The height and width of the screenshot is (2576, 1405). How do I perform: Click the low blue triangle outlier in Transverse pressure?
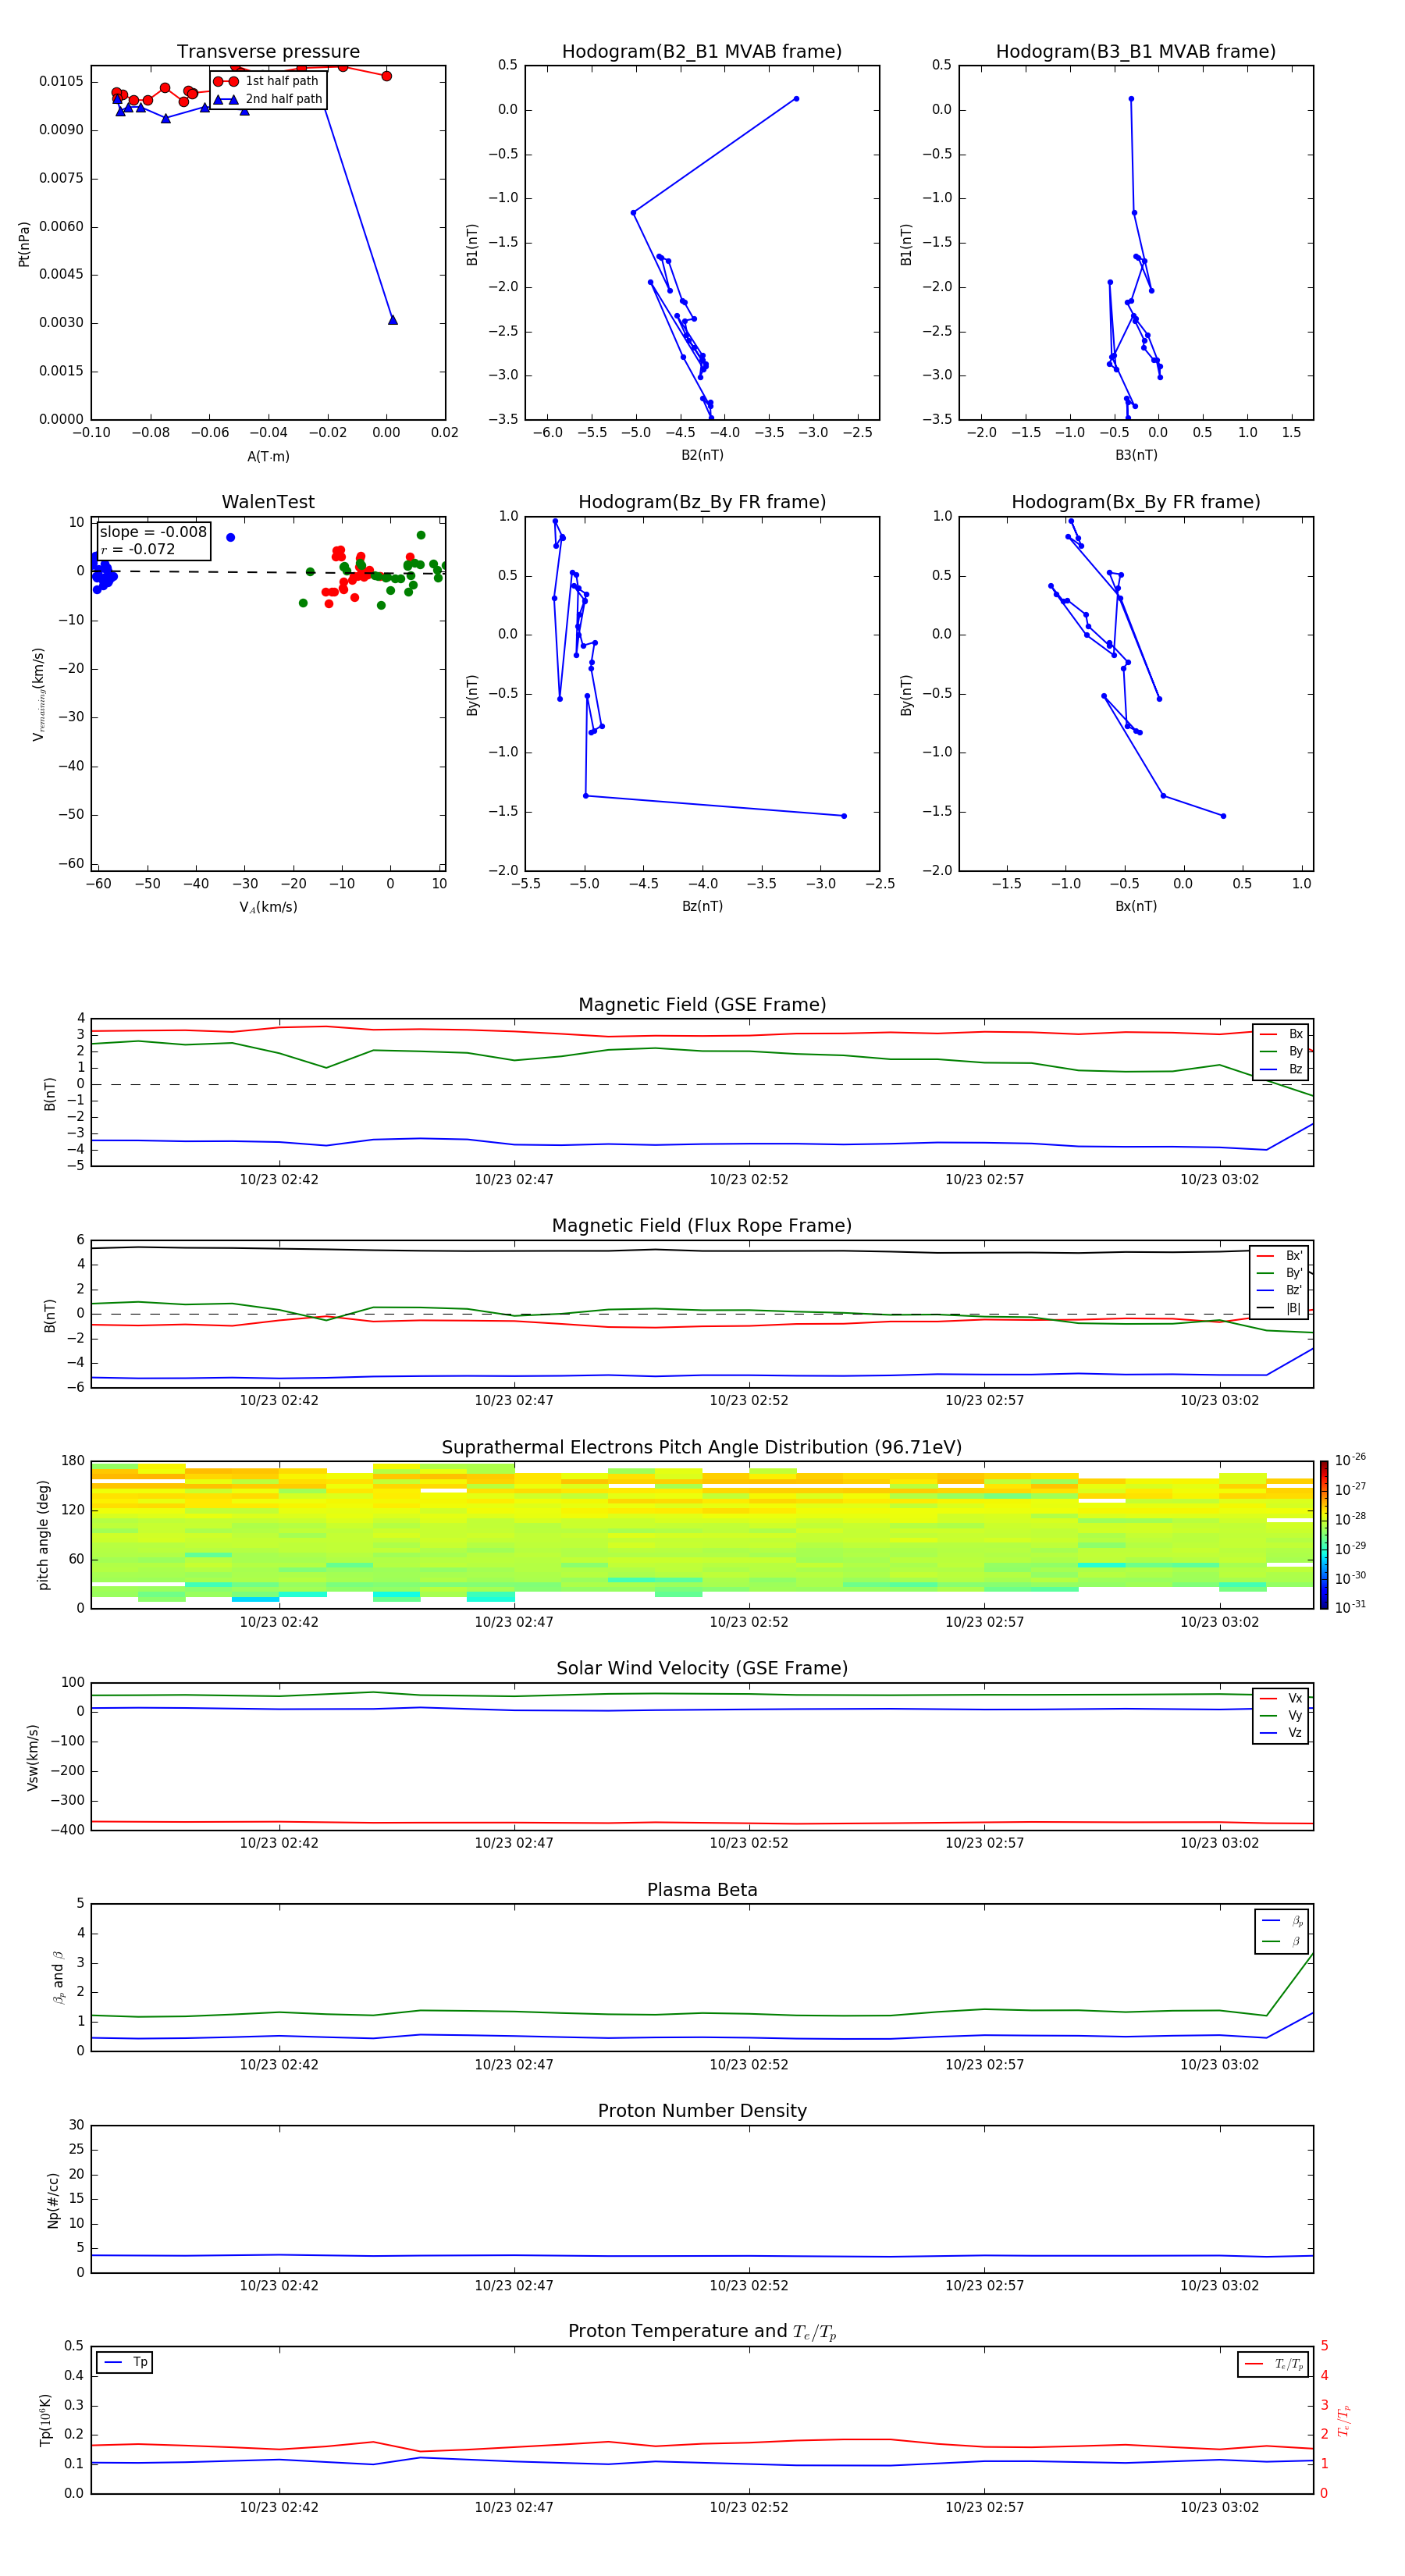[x=392, y=320]
